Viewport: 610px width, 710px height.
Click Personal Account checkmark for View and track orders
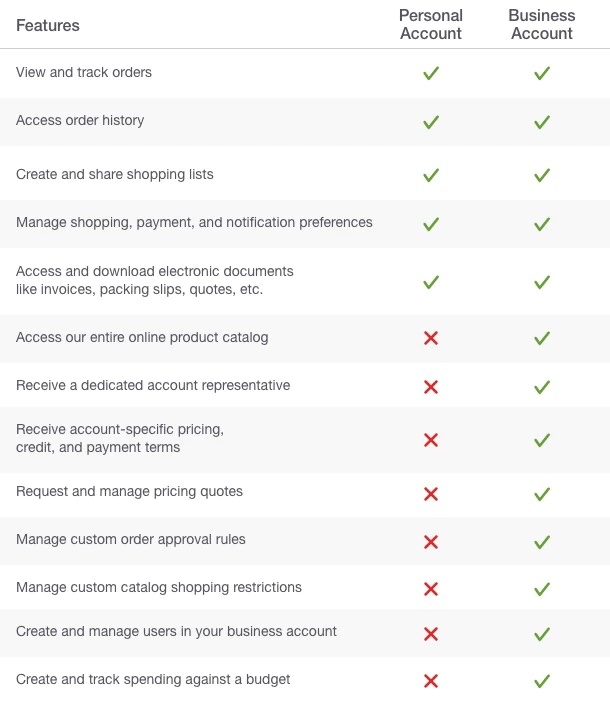[x=431, y=73]
